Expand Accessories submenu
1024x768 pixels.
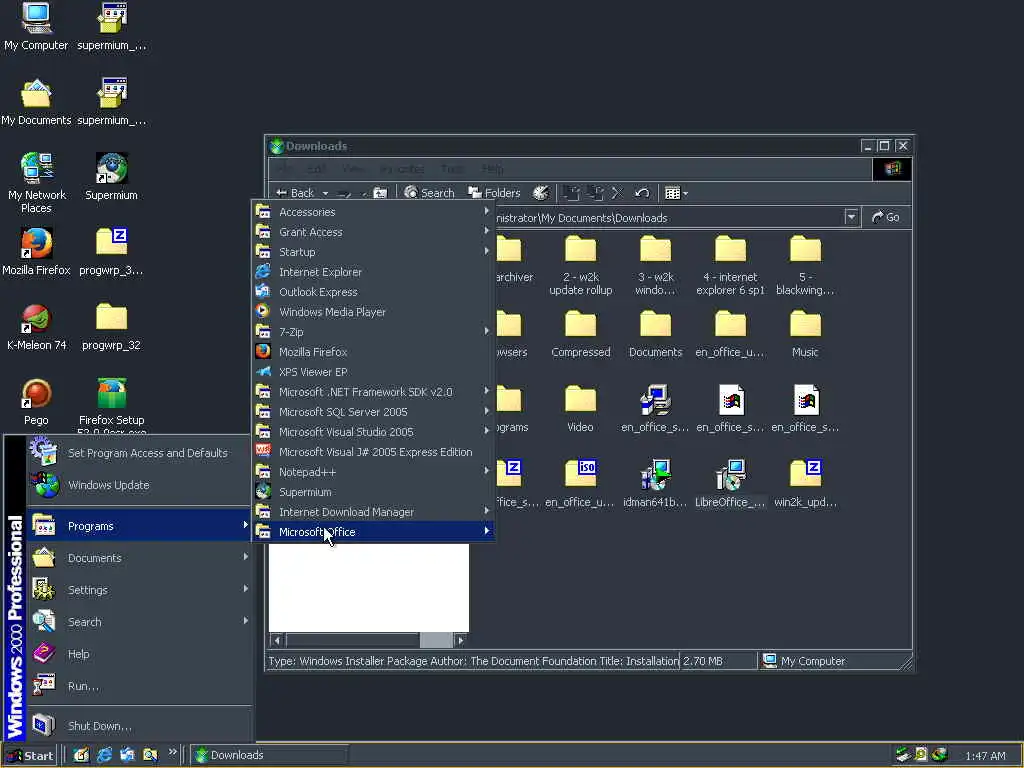tap(373, 212)
